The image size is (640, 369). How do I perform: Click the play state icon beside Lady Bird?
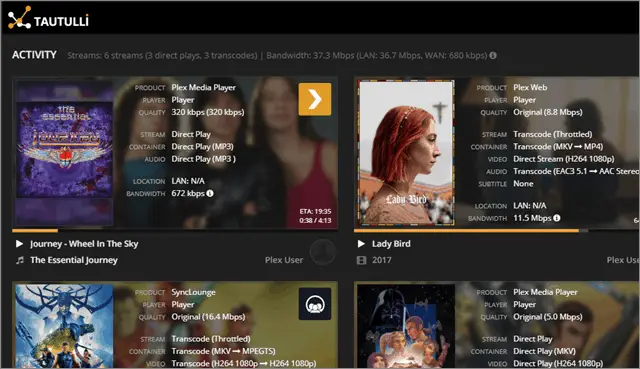point(361,244)
